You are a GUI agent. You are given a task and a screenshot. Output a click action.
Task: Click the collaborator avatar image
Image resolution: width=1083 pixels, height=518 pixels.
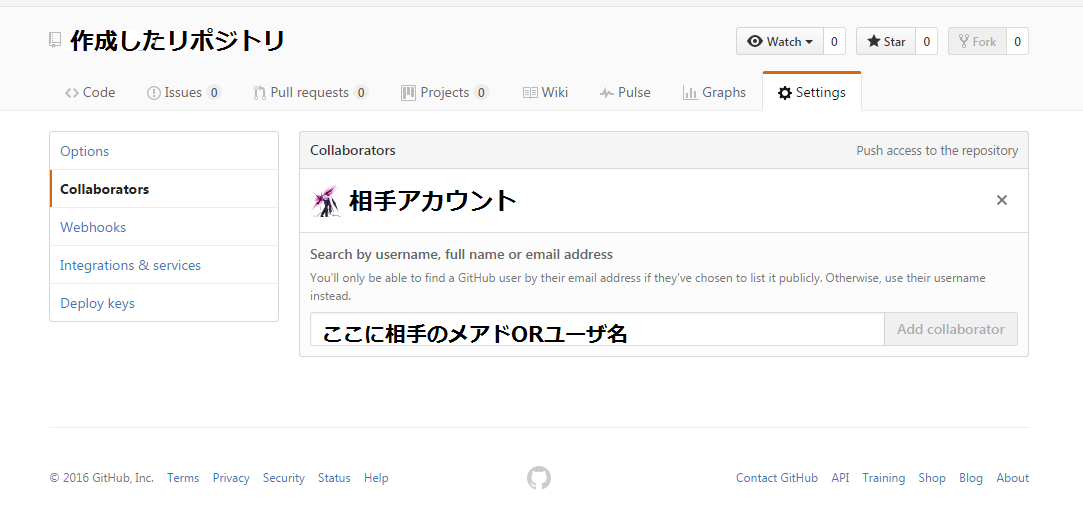[326, 201]
